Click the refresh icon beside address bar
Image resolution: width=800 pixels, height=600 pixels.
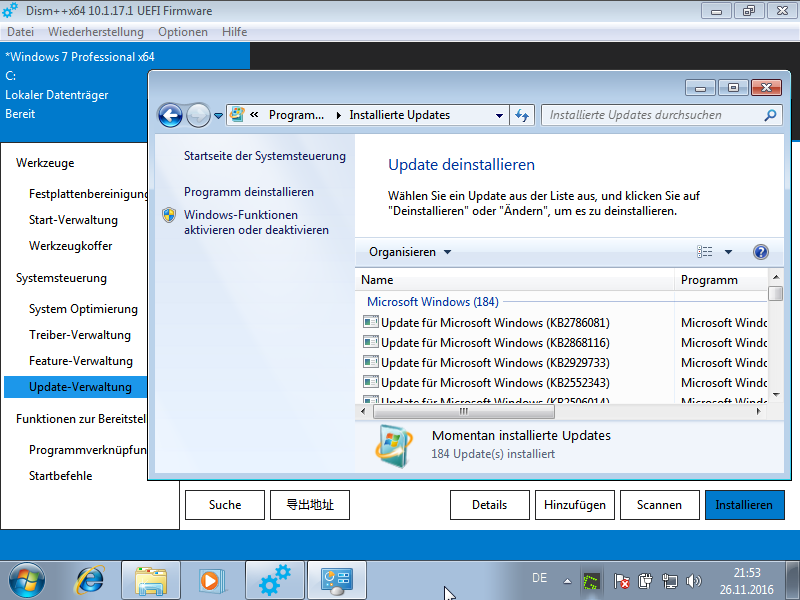522,115
